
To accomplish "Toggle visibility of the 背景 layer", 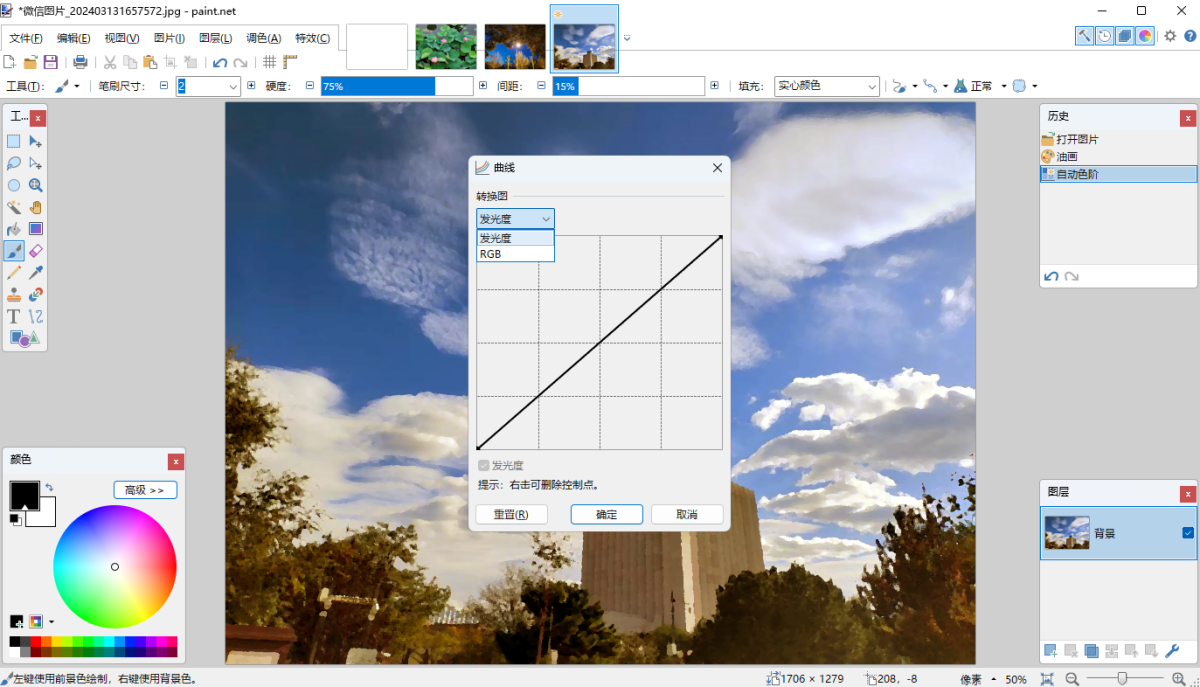I will pyautogui.click(x=1188, y=533).
